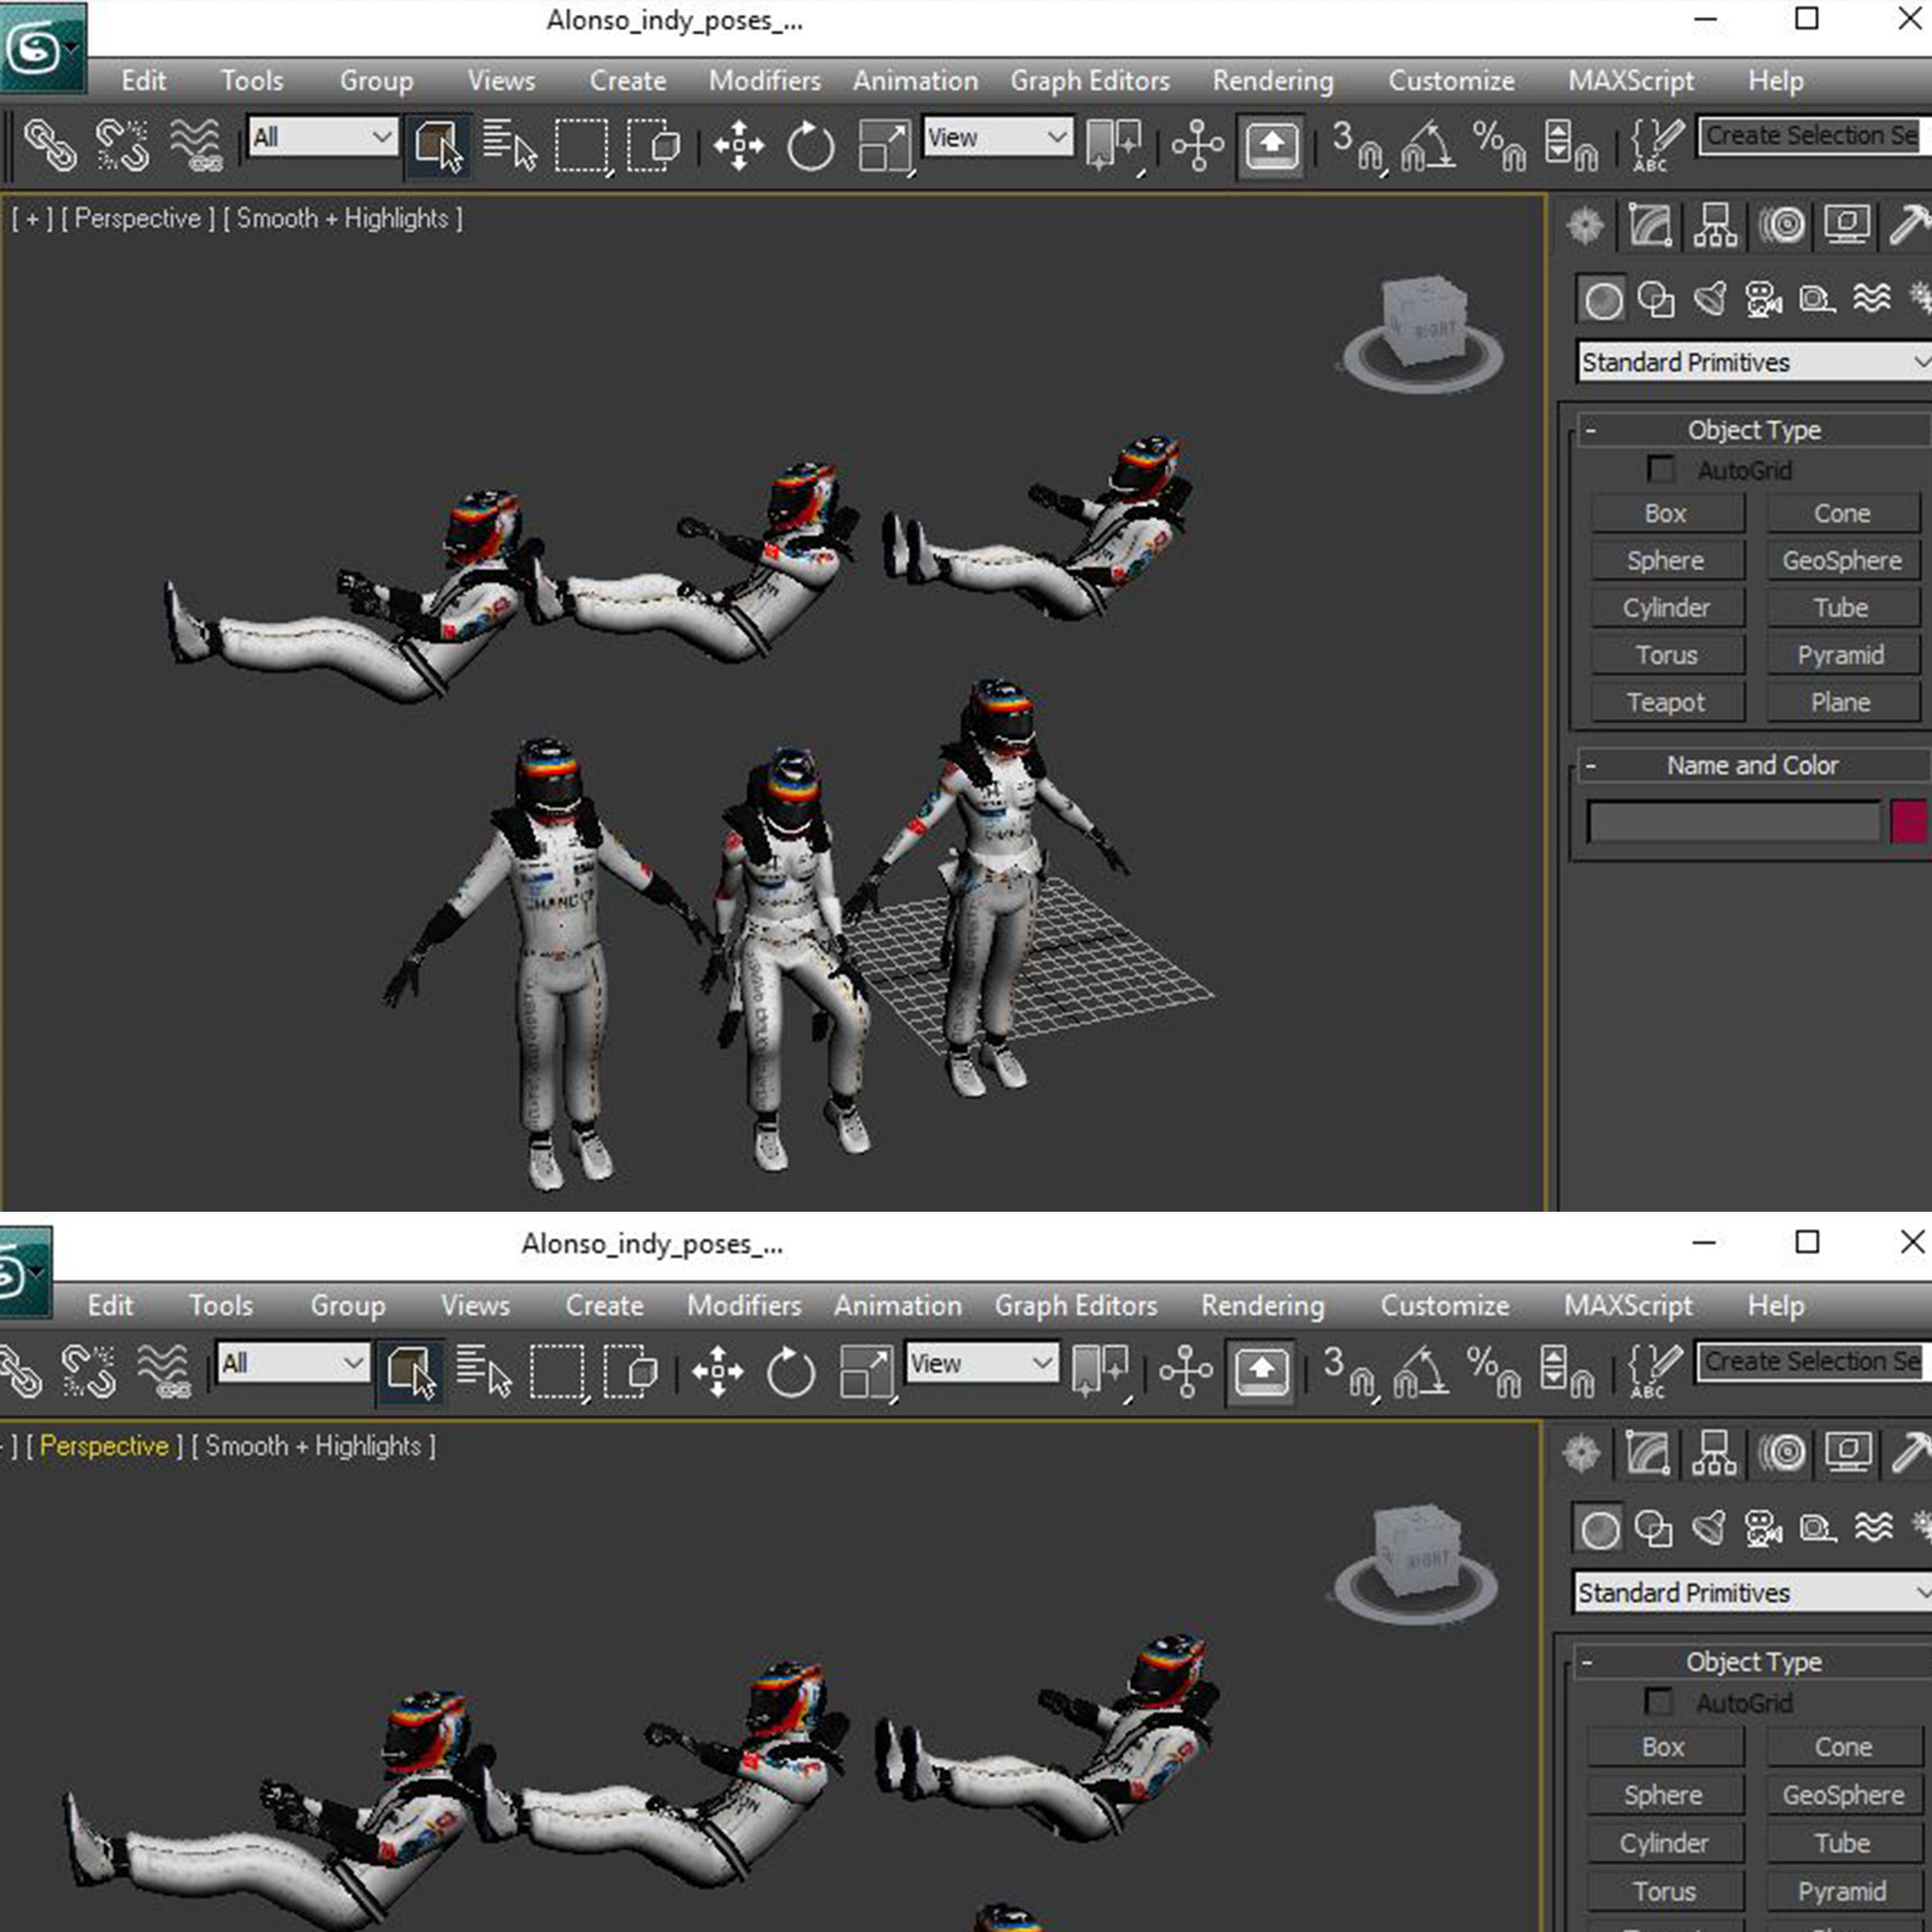Open the Modifiers menu in the upper window
1932x1932 pixels.
pyautogui.click(x=764, y=81)
